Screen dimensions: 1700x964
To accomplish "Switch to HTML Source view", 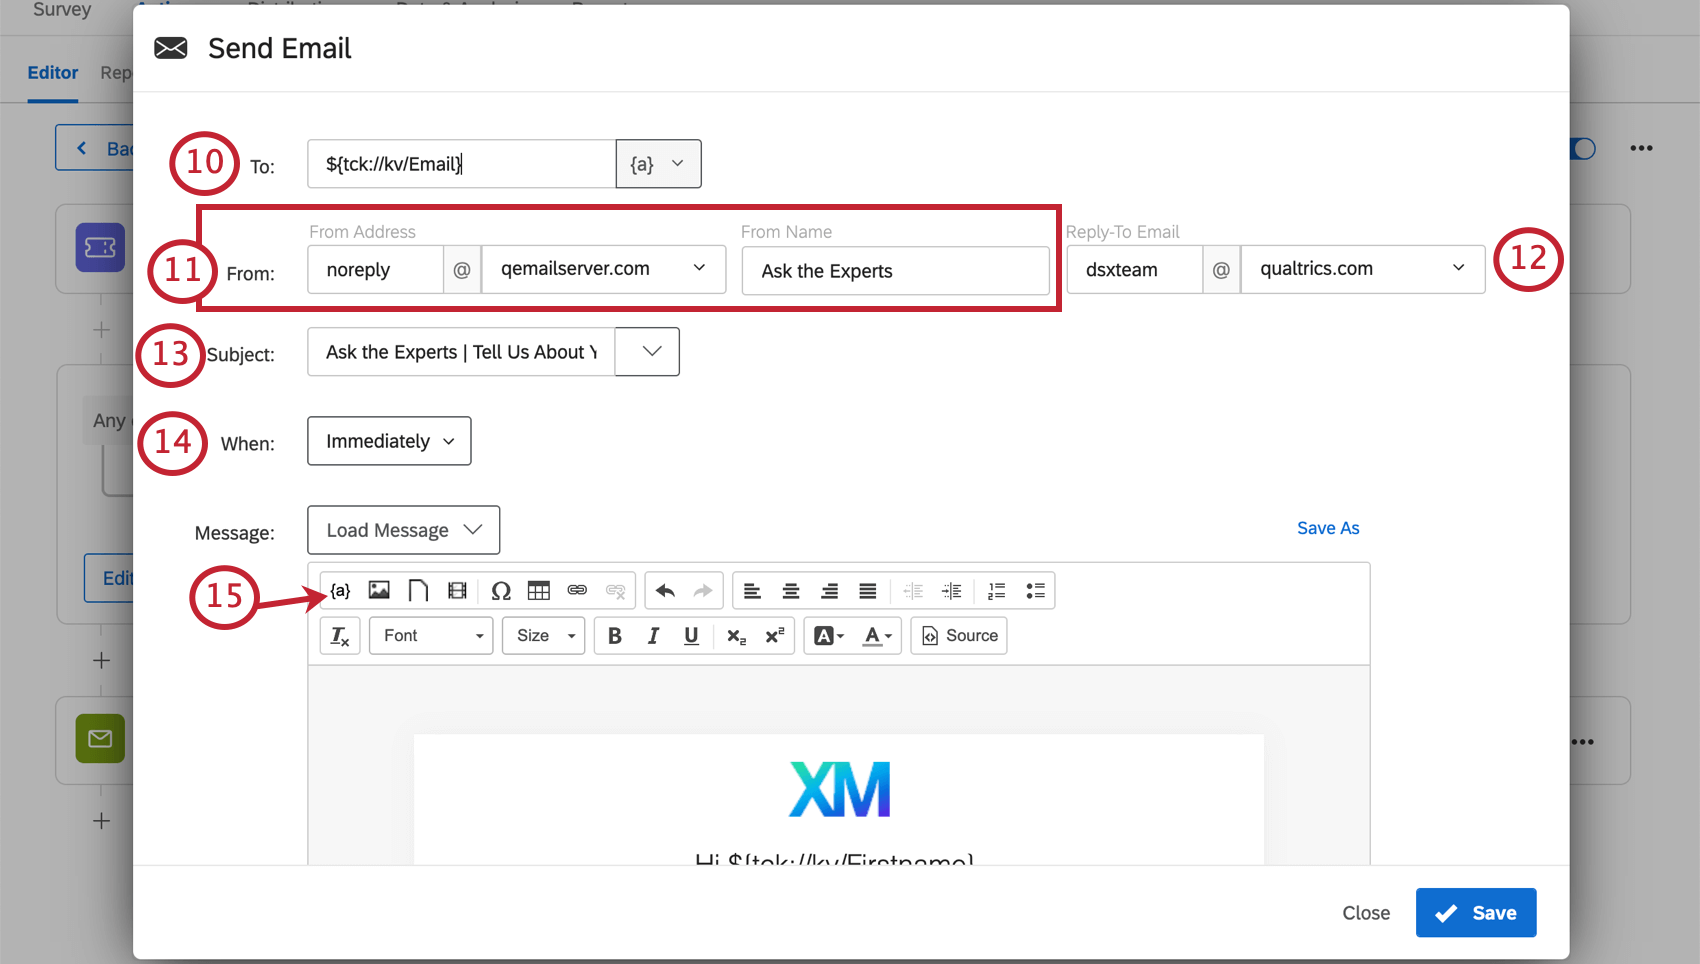I will pyautogui.click(x=958, y=635).
